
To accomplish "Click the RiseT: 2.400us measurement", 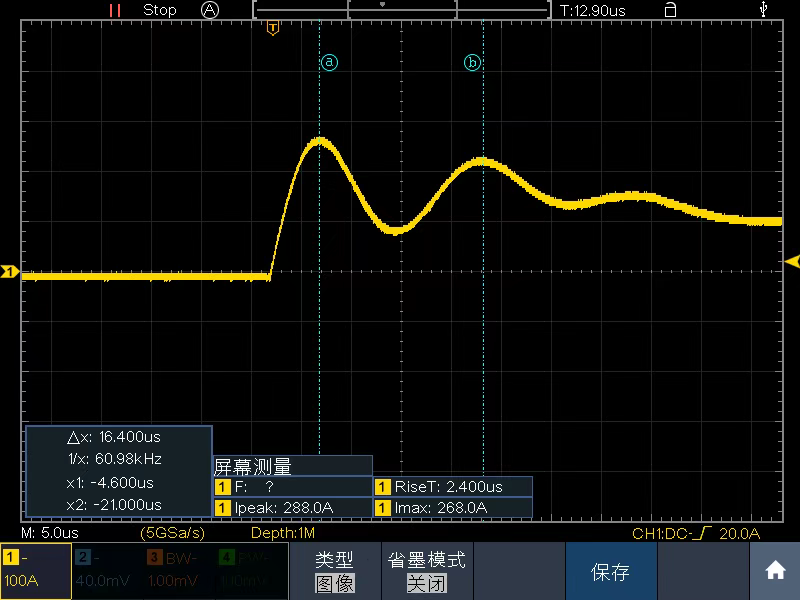I will point(453,487).
